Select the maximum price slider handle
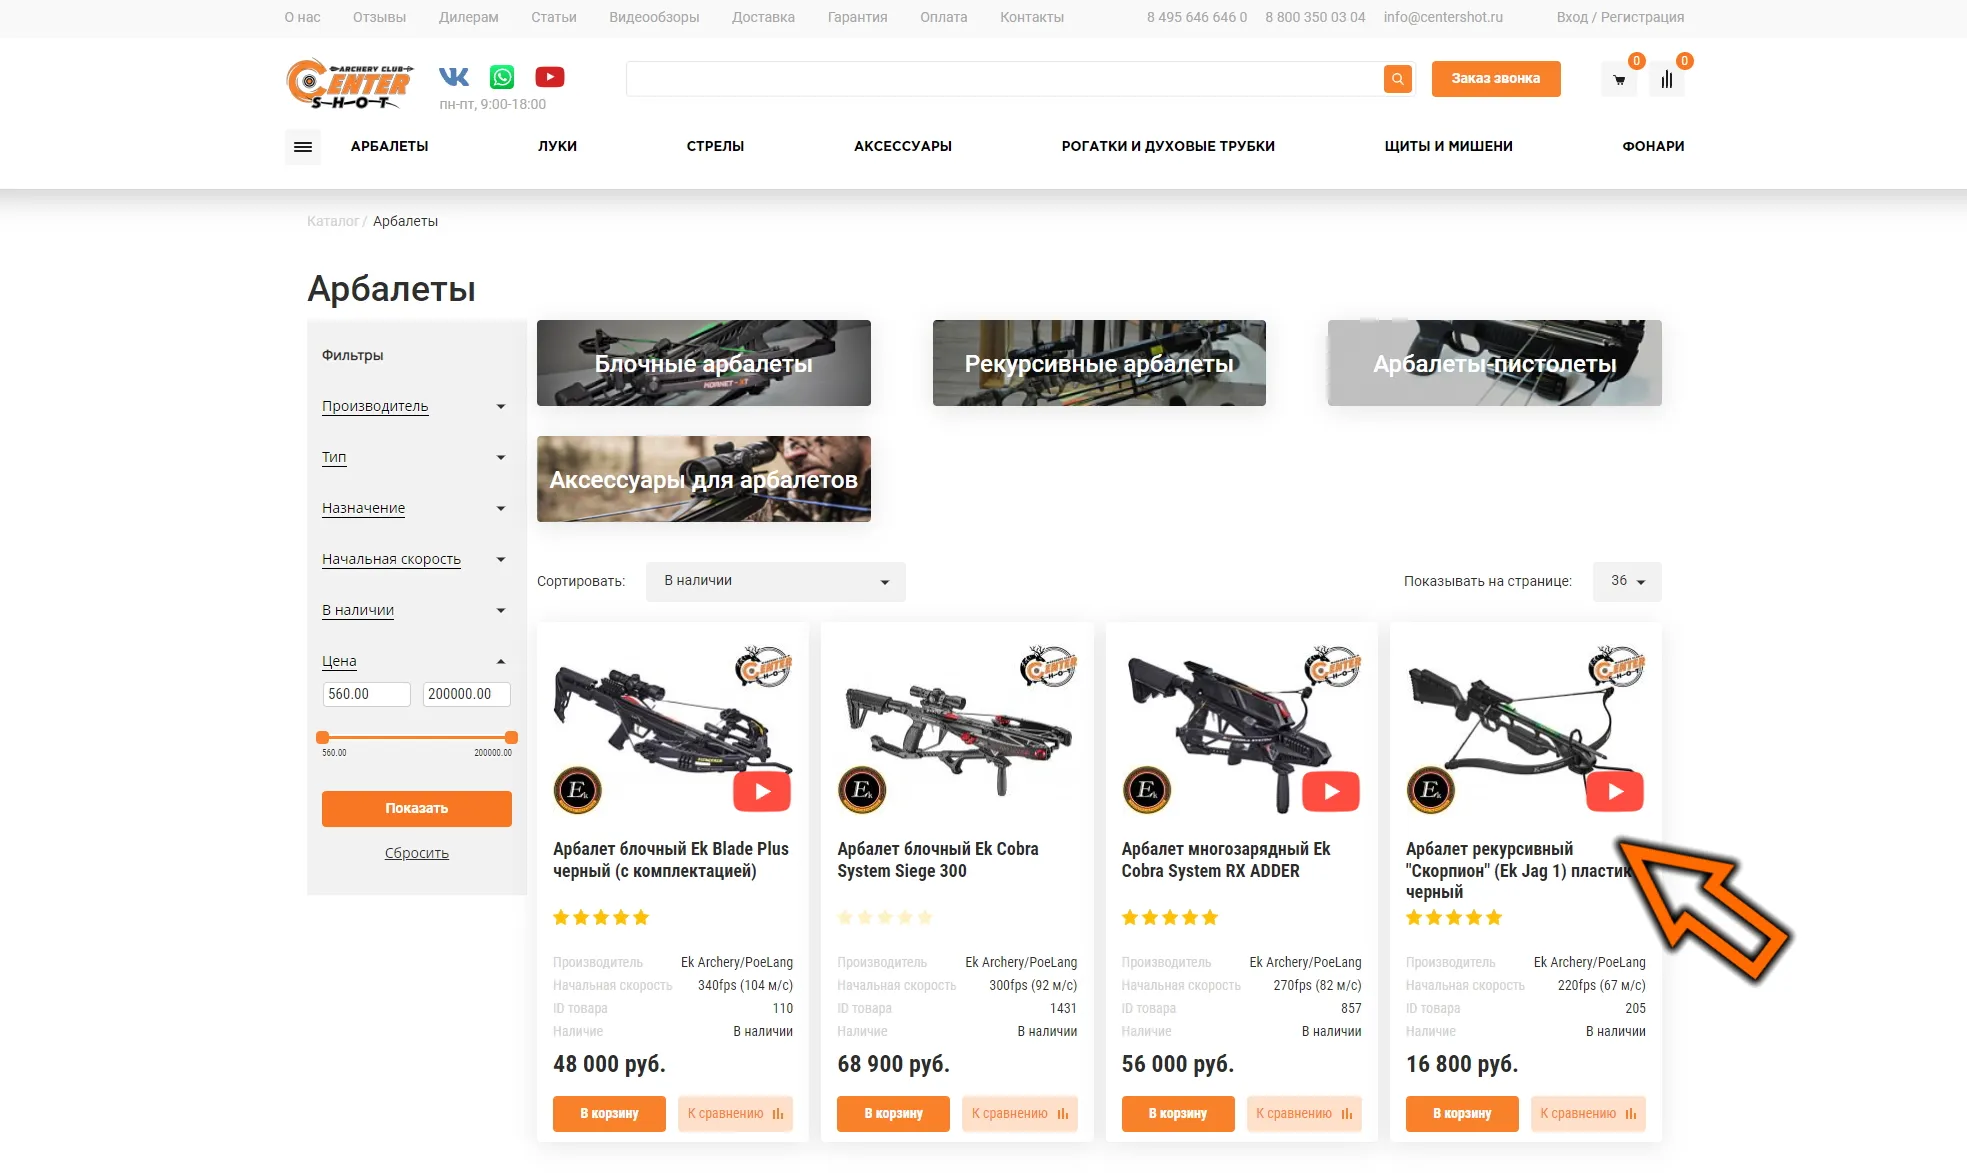Viewport: 1967px width, 1173px height. point(511,737)
